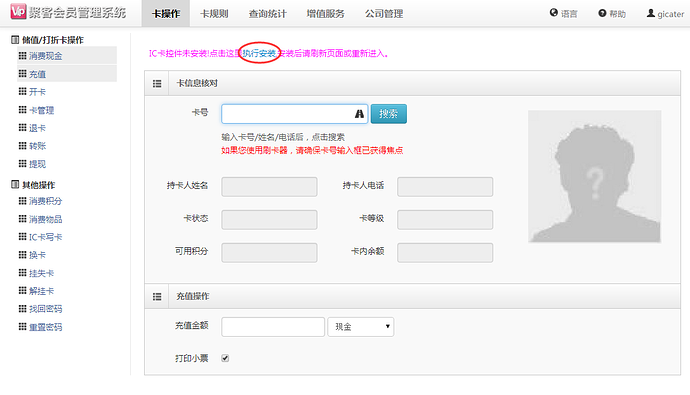Click the grid icon beside 提现

coord(22,164)
